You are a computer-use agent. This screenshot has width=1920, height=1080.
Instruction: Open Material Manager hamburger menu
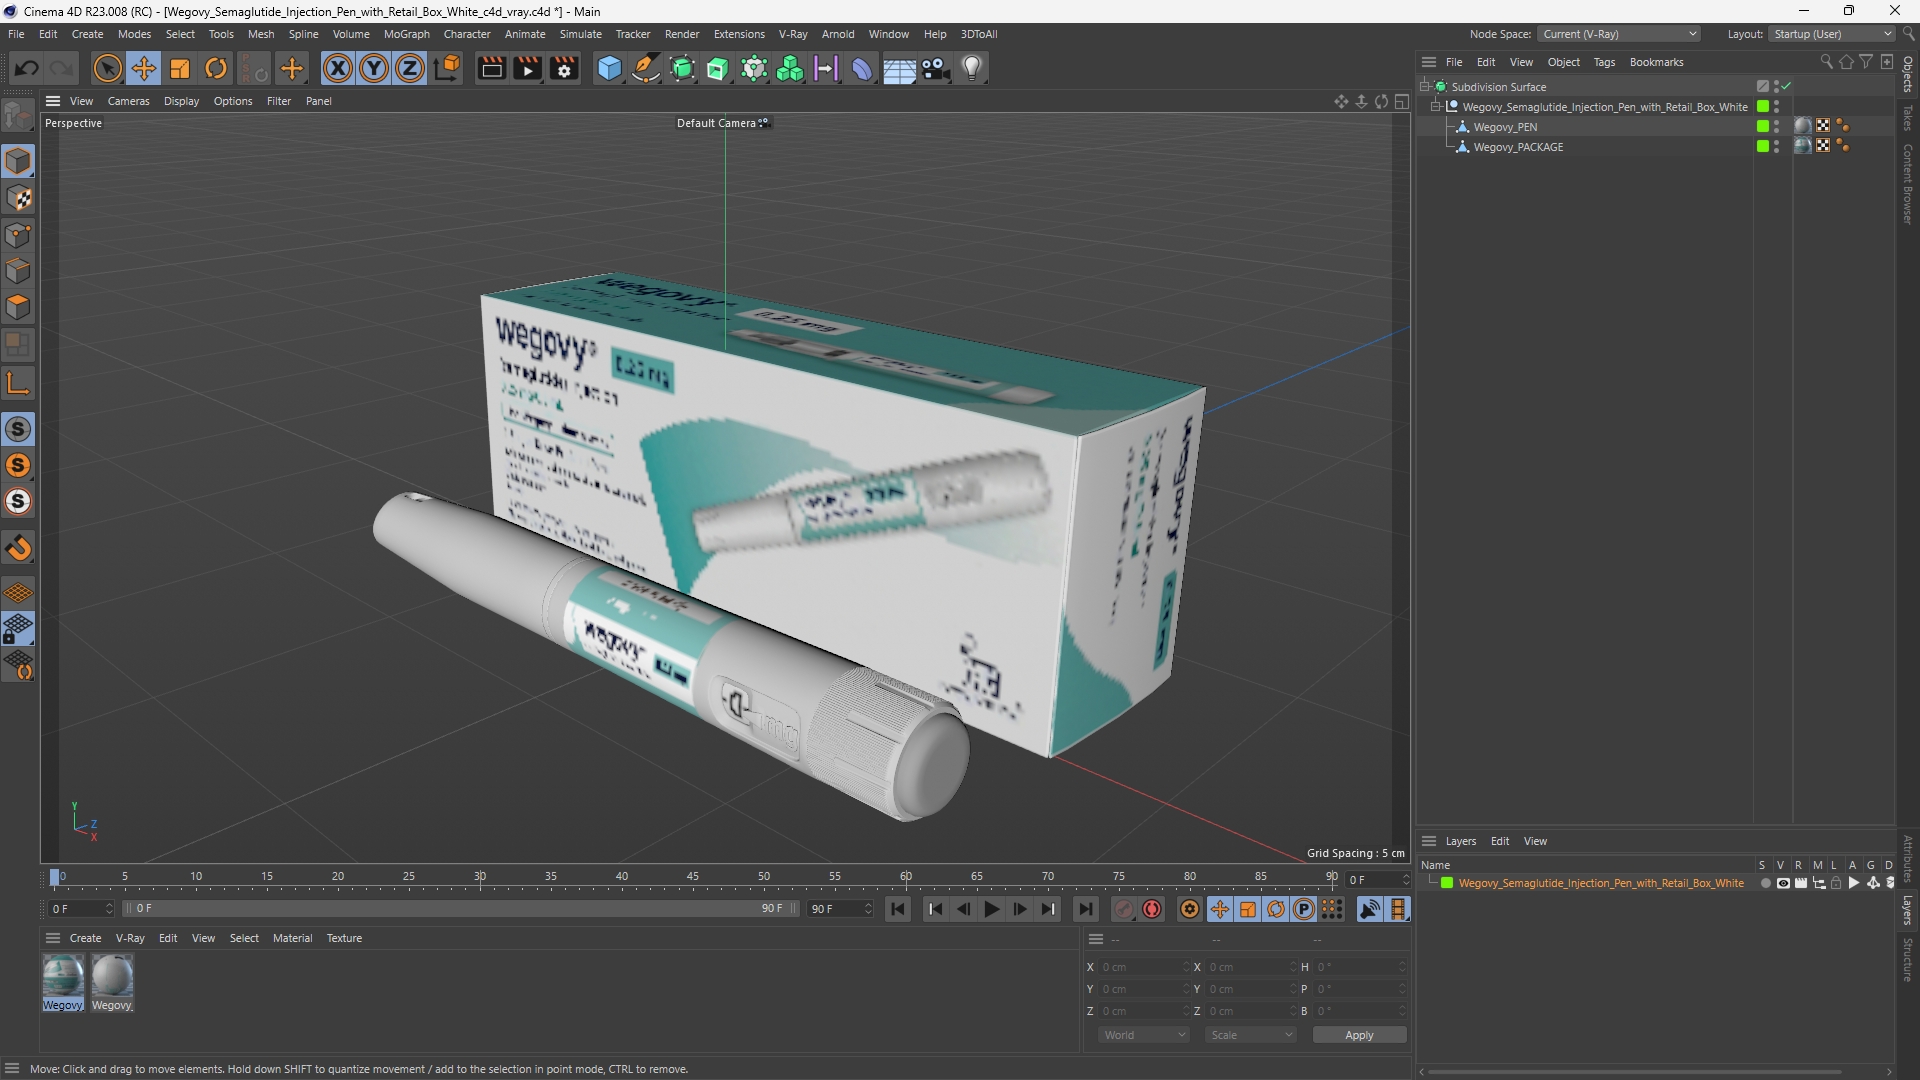point(53,938)
